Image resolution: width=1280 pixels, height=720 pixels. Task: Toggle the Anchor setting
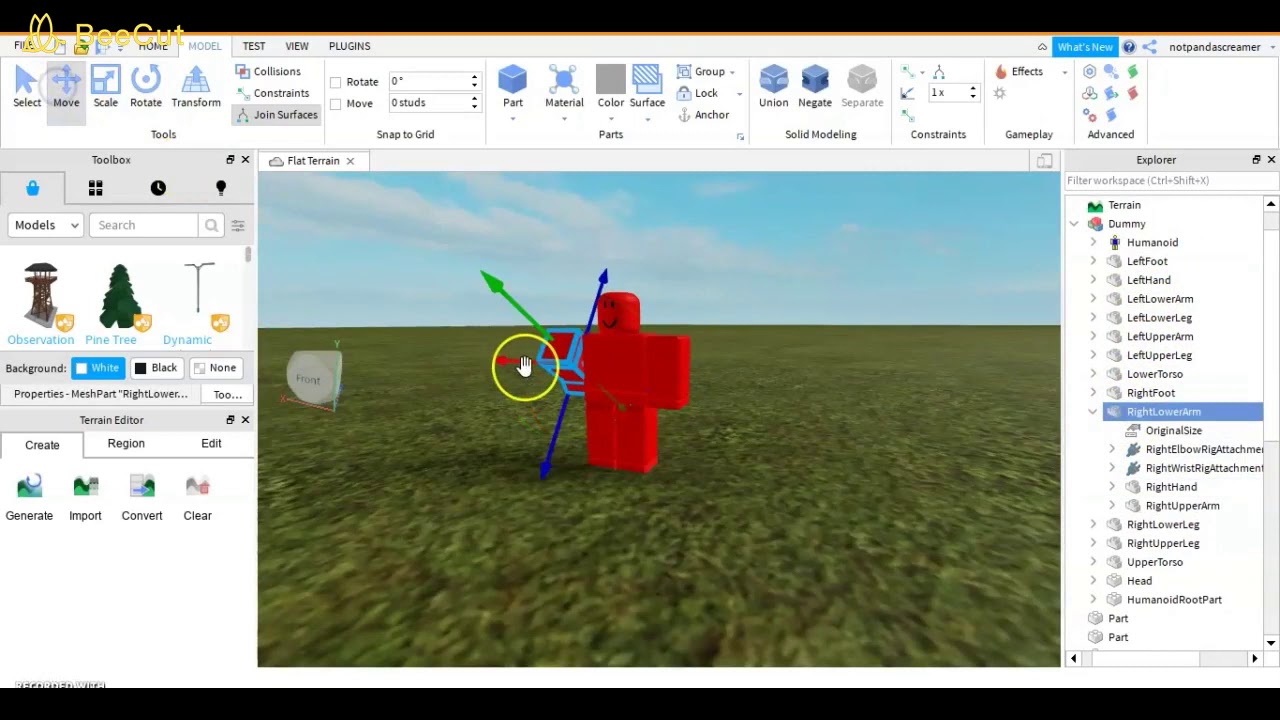[703, 115]
